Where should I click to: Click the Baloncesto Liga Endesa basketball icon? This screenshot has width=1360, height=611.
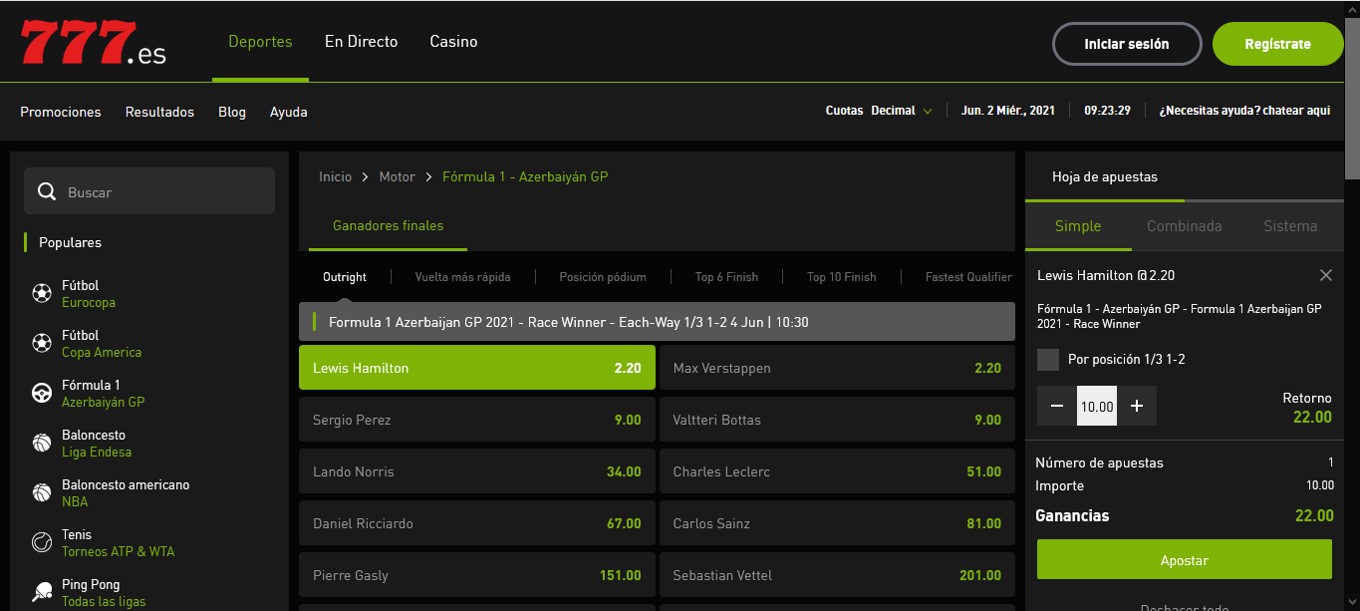42,443
